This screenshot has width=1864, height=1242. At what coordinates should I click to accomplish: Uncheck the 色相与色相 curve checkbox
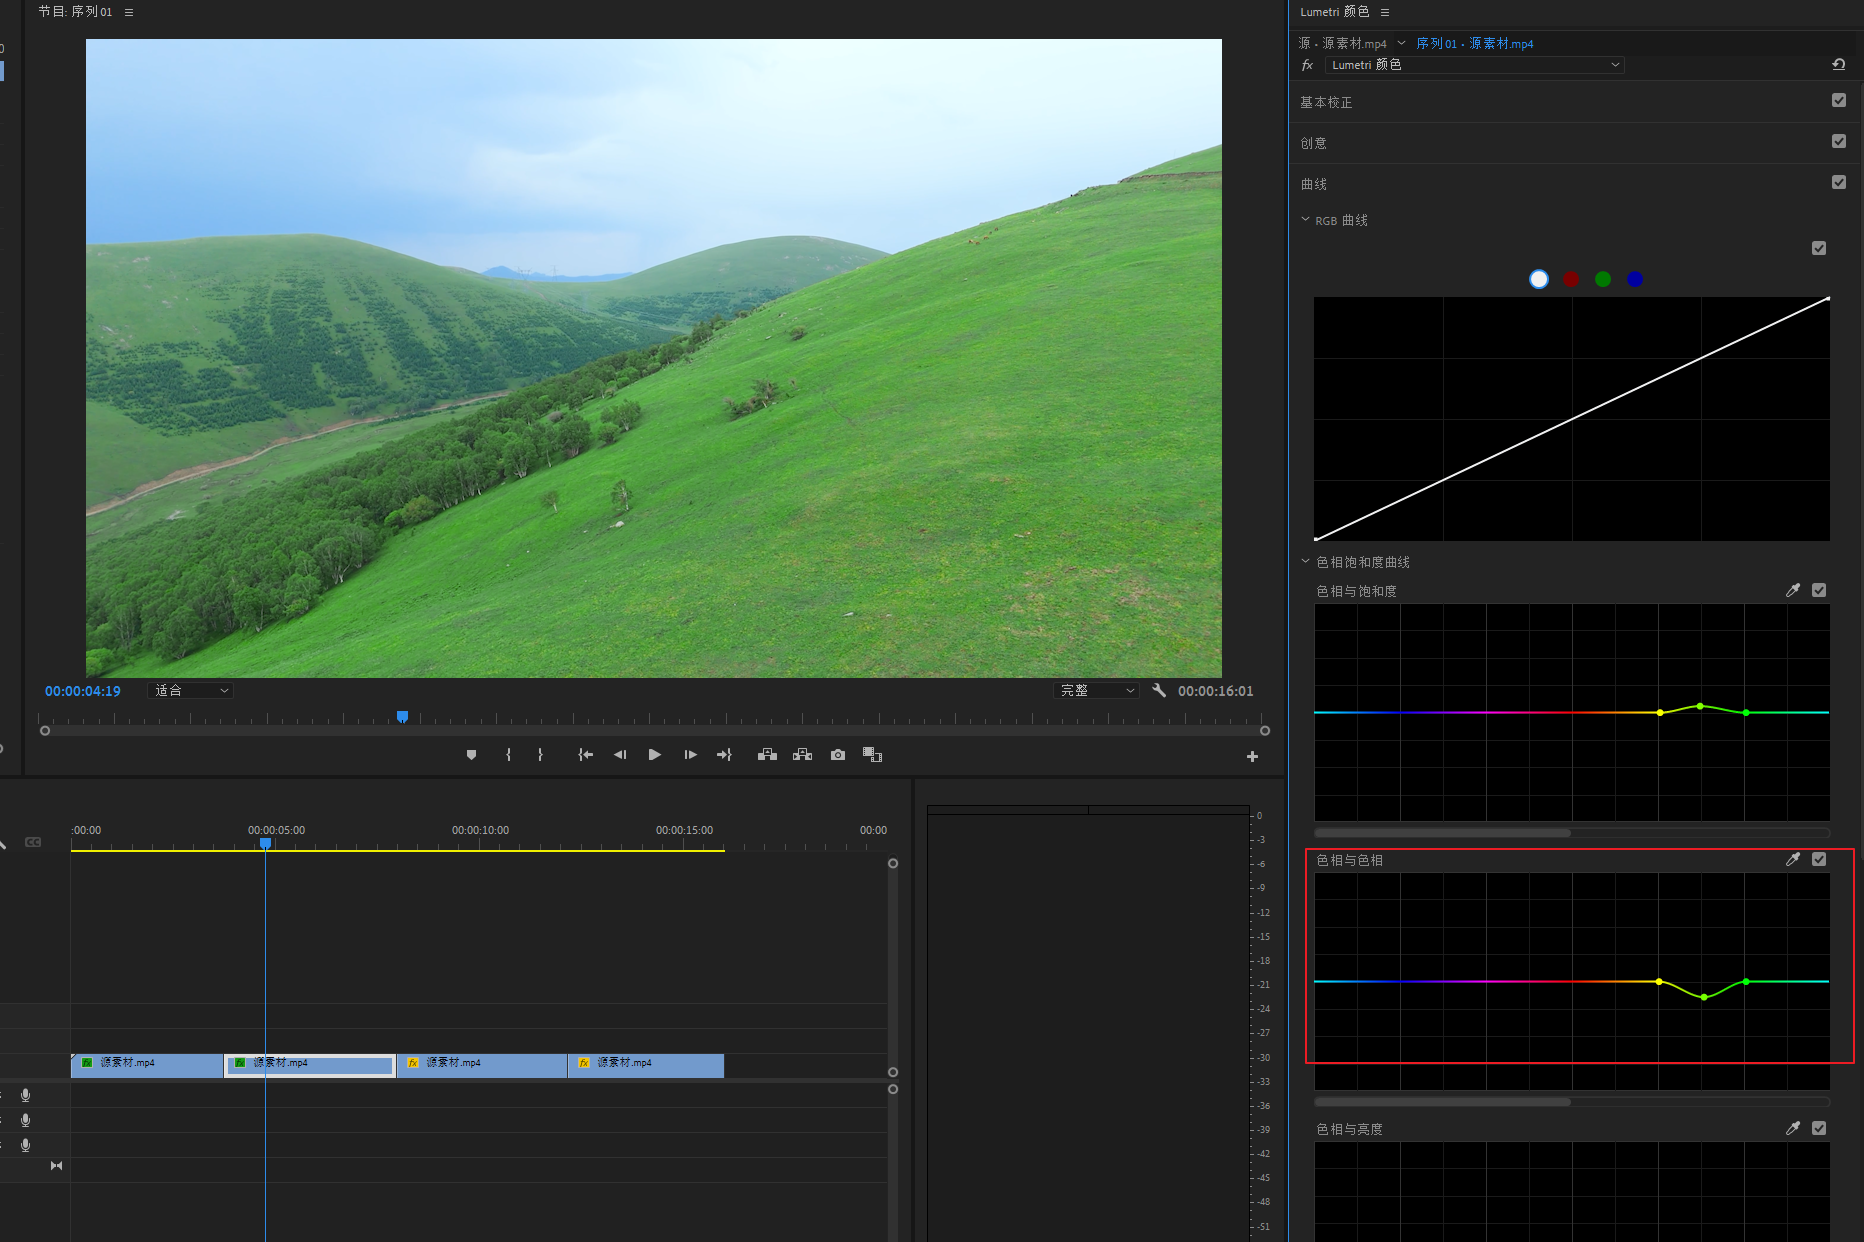(x=1819, y=859)
